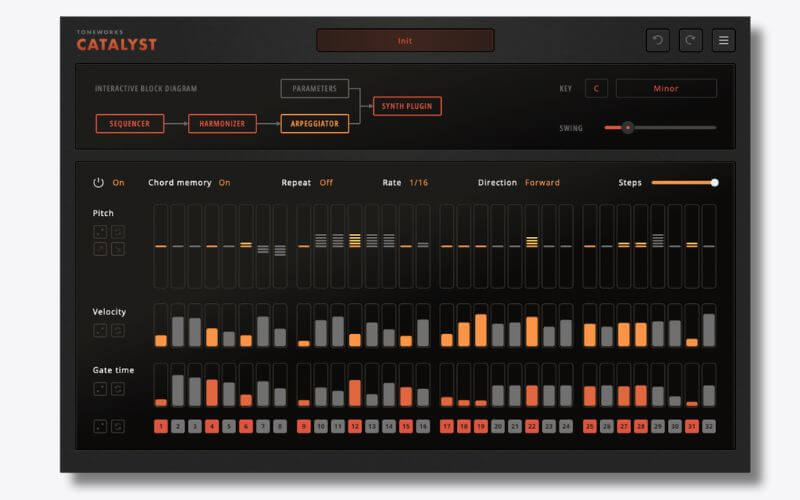This screenshot has height=500, width=800.
Task: Enable step 2
Action: [178, 426]
